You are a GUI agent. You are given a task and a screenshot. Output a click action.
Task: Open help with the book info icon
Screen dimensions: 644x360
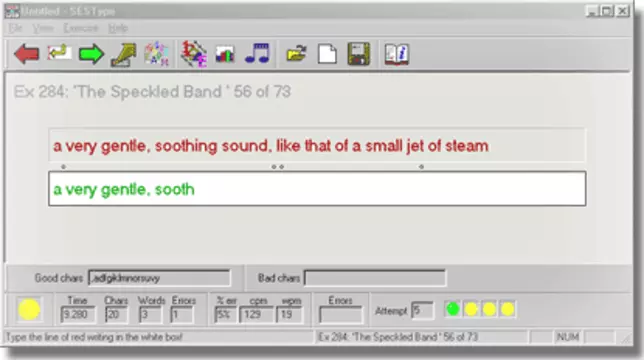[x=397, y=54]
